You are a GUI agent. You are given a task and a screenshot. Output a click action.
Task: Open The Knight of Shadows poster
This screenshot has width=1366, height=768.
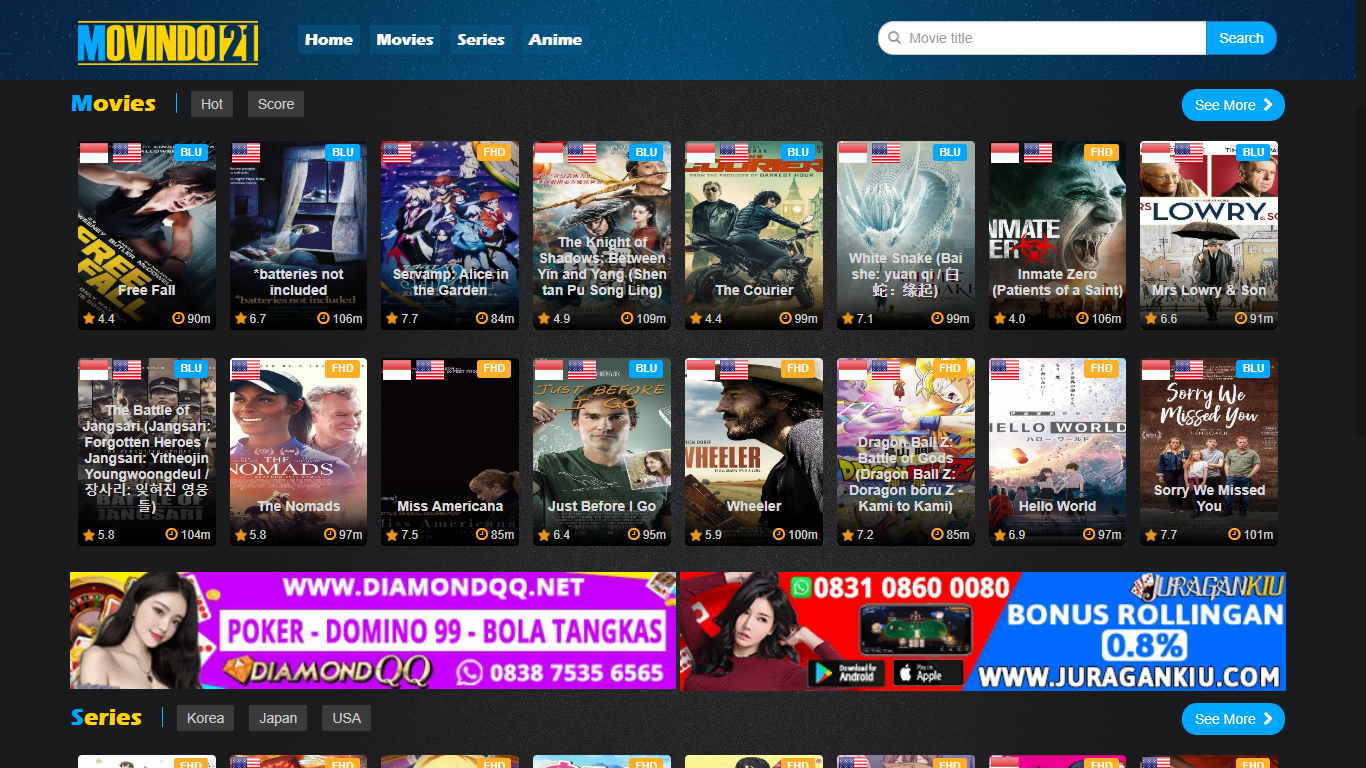click(x=602, y=235)
